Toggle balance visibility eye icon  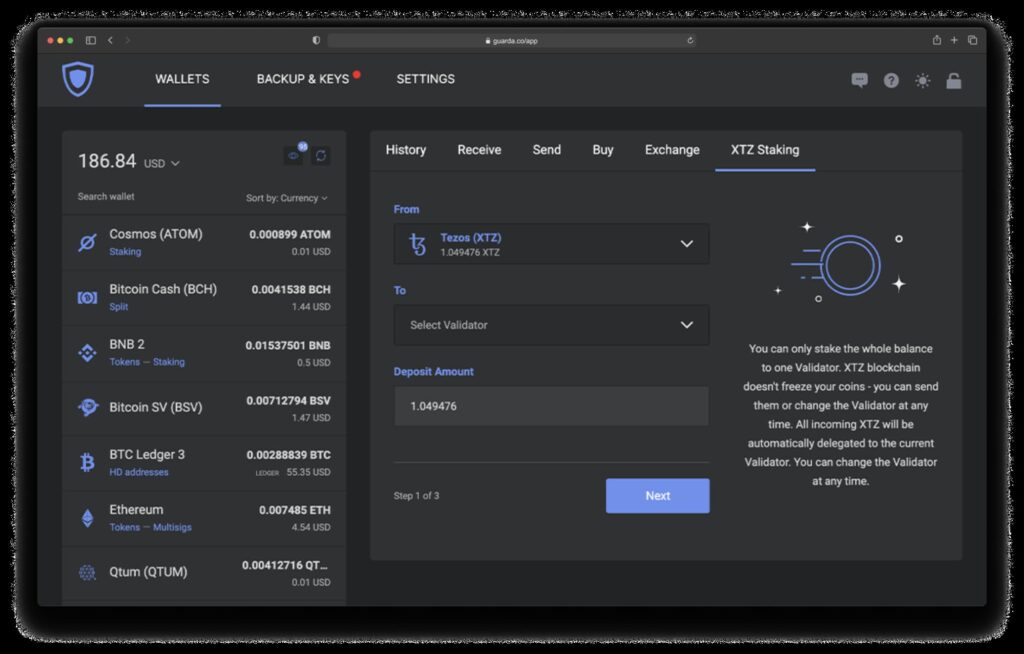tap(294, 156)
